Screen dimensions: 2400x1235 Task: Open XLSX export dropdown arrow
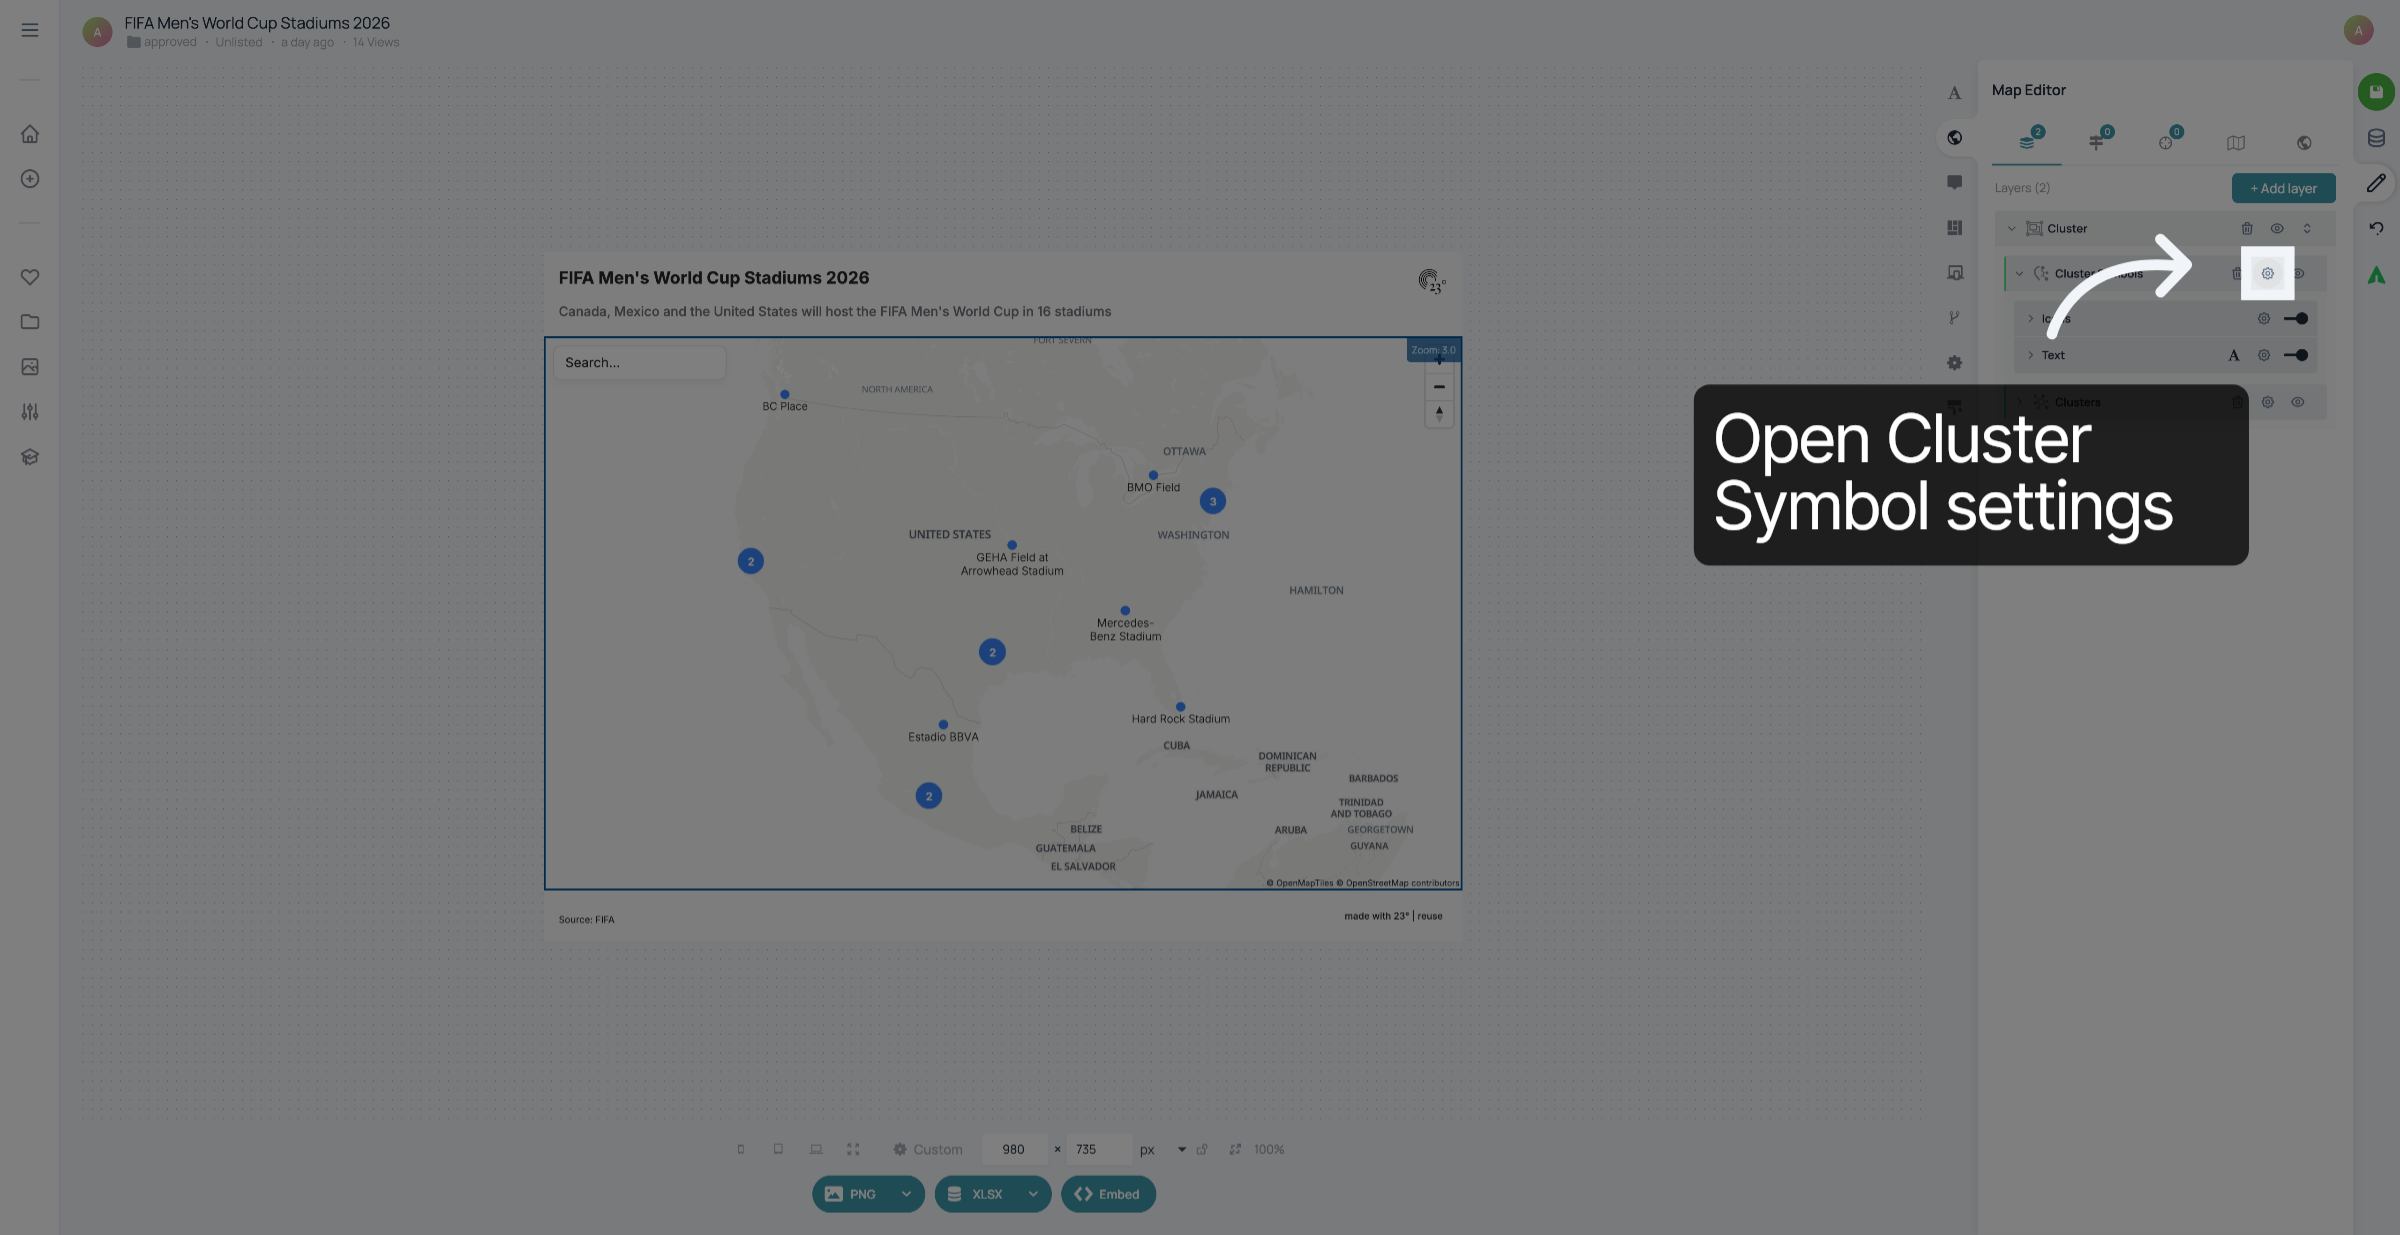1033,1194
